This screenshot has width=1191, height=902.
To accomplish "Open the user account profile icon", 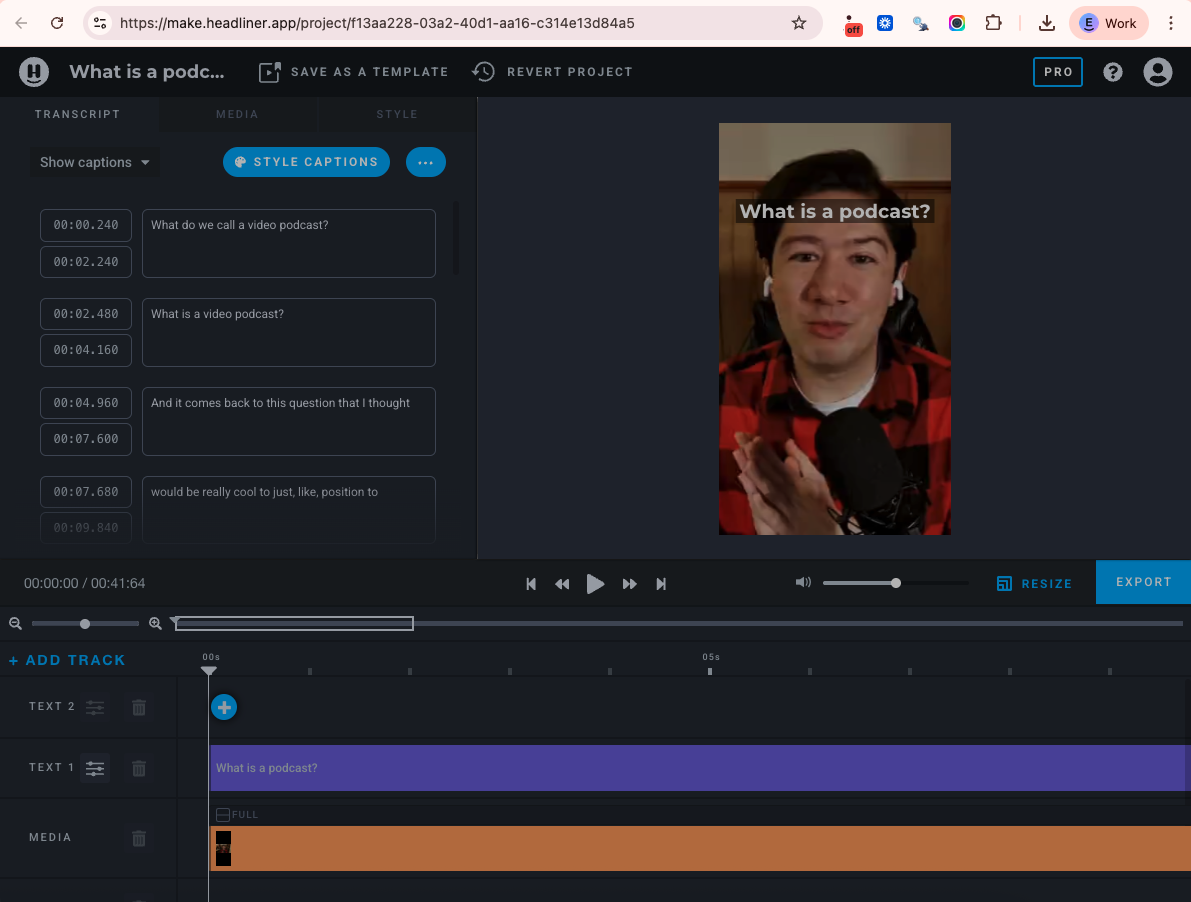I will 1157,72.
